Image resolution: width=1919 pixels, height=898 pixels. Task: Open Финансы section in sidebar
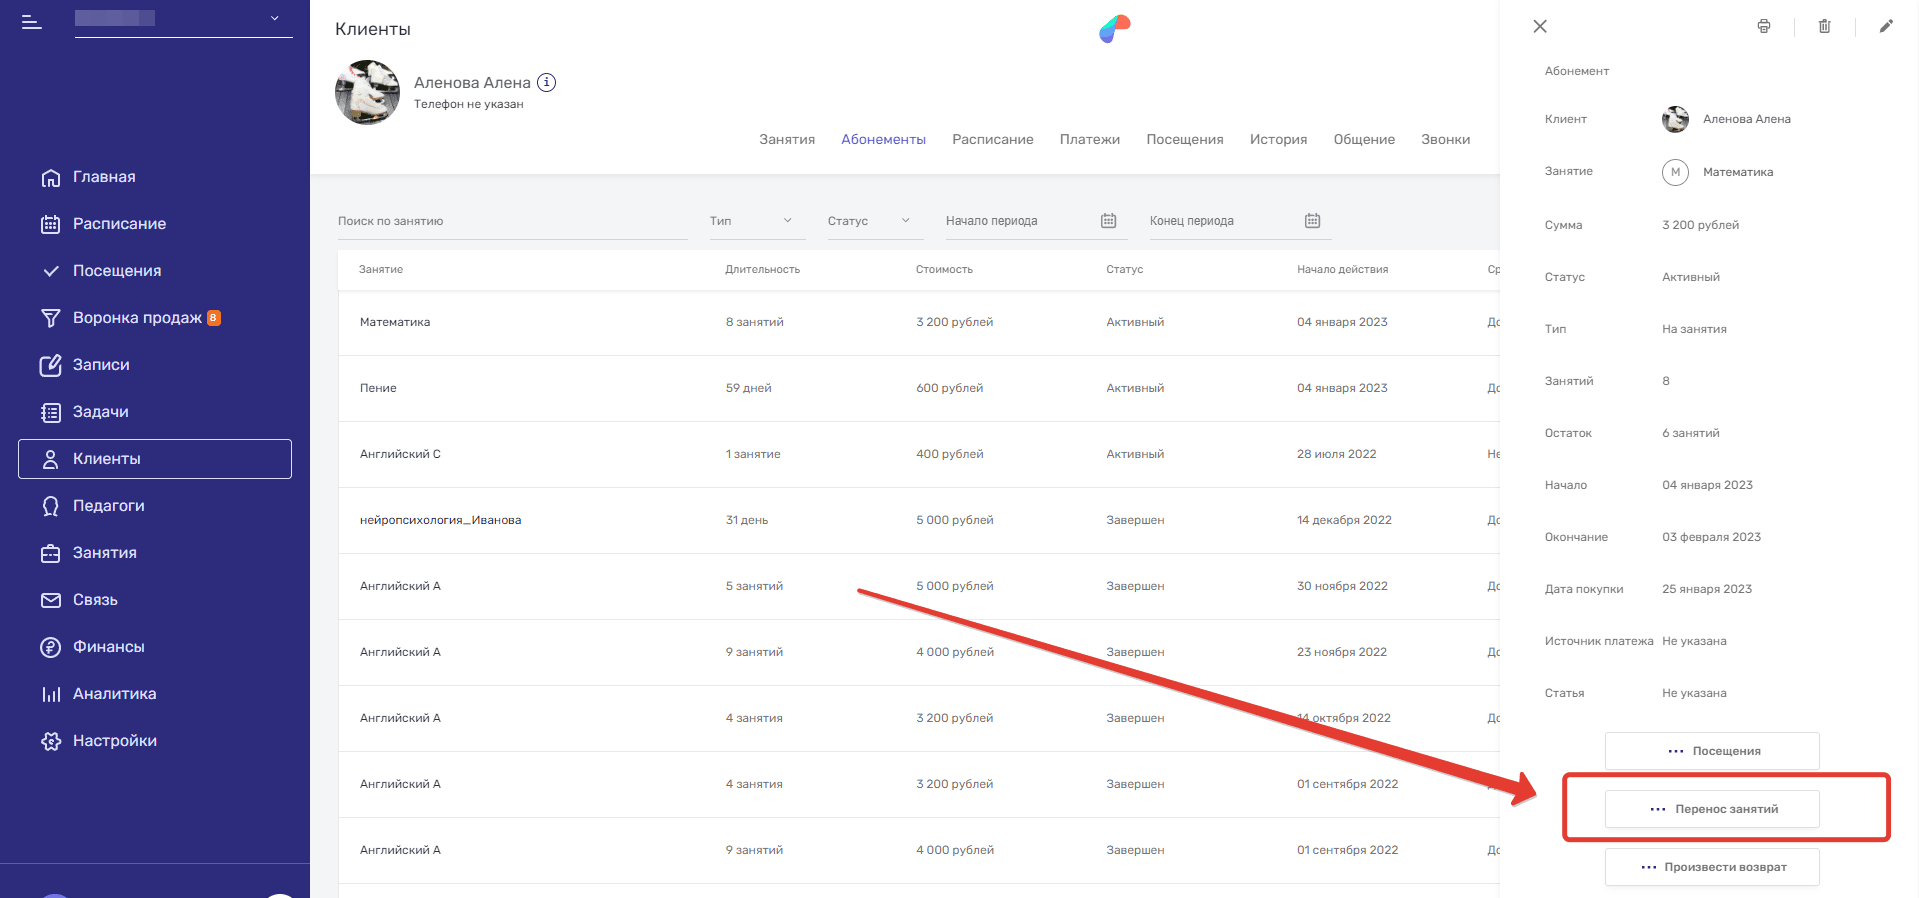(108, 647)
